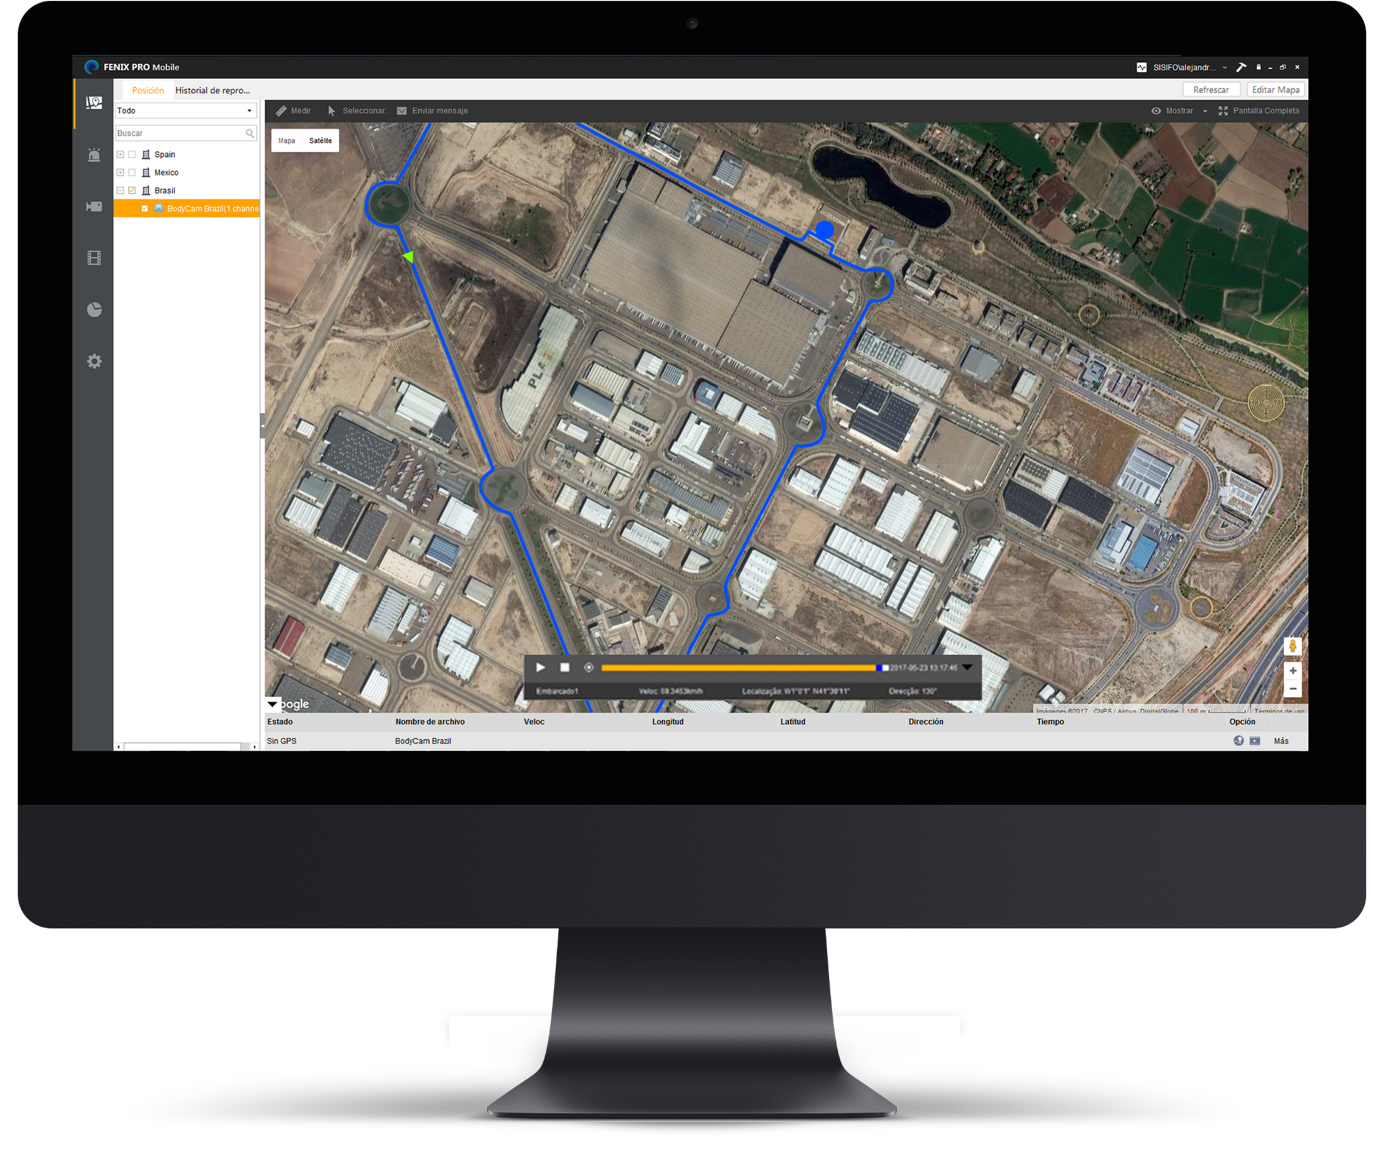Screen dimensions: 1373x1154
Task: Open the alarm siren sidebar section
Action: 94,155
